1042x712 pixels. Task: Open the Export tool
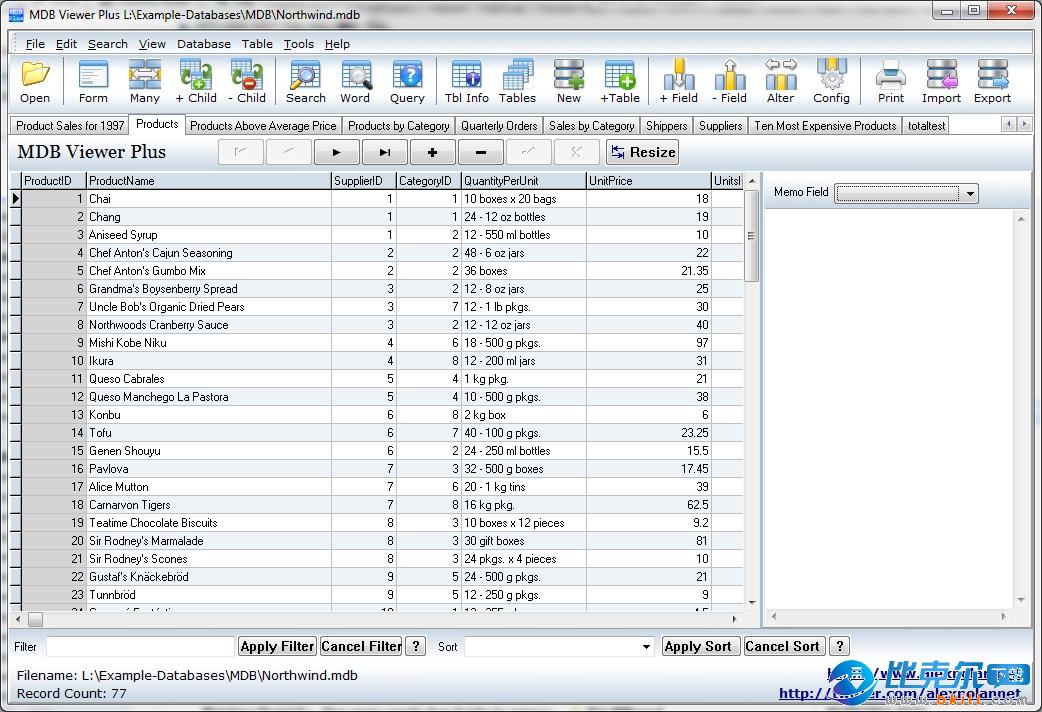(992, 81)
